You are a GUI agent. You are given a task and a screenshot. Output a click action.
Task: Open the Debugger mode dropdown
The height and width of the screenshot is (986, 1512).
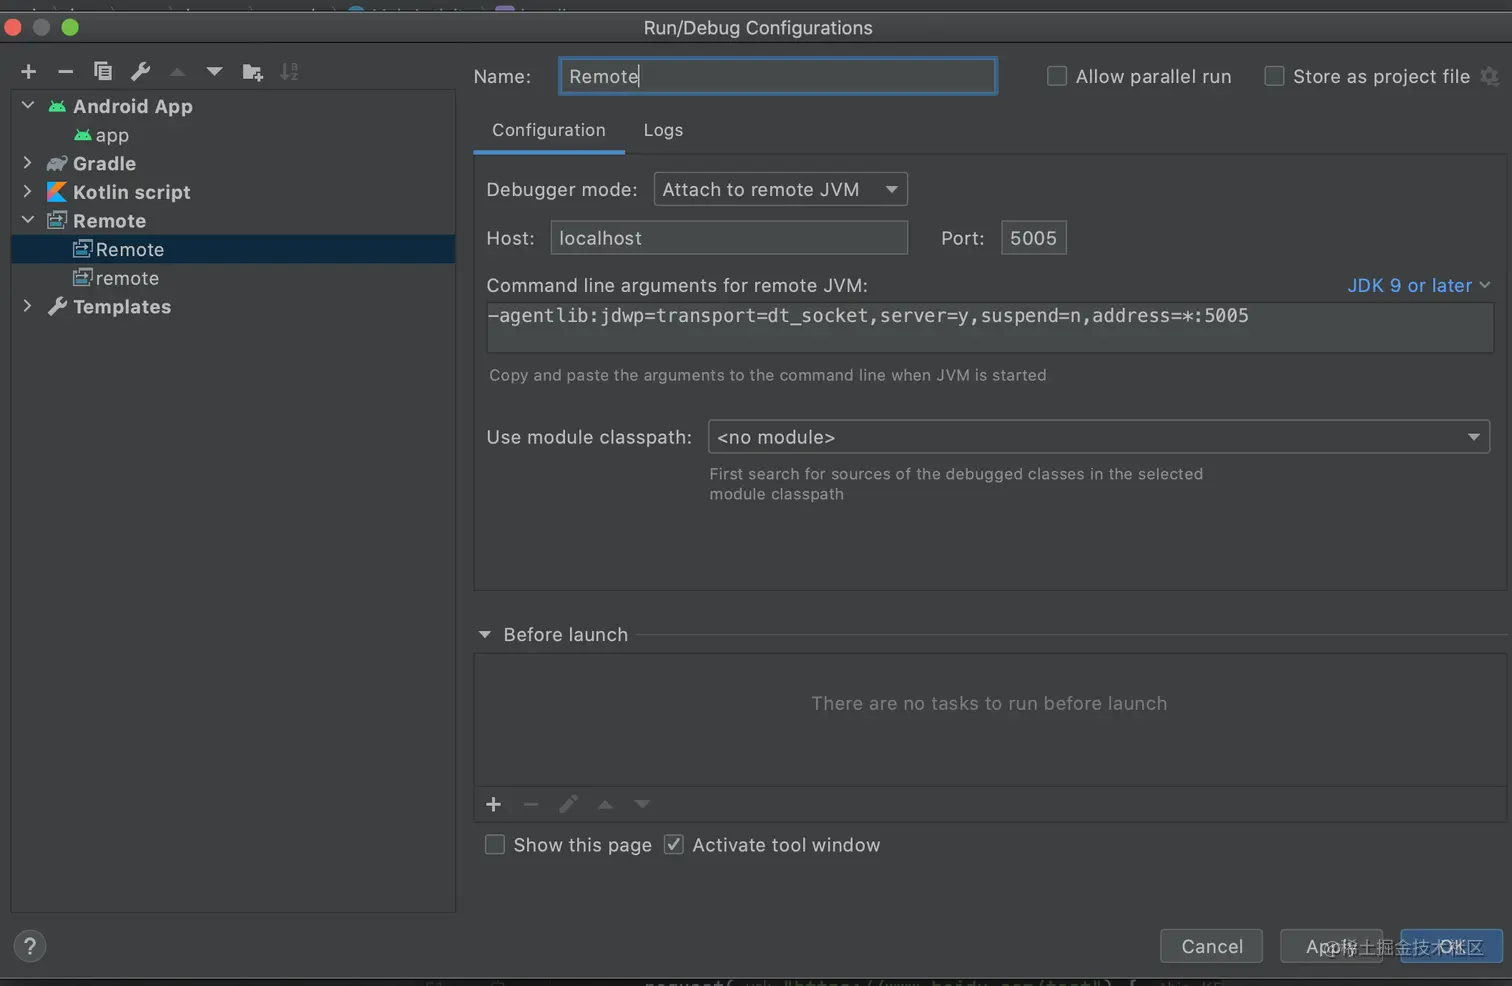[x=780, y=189]
